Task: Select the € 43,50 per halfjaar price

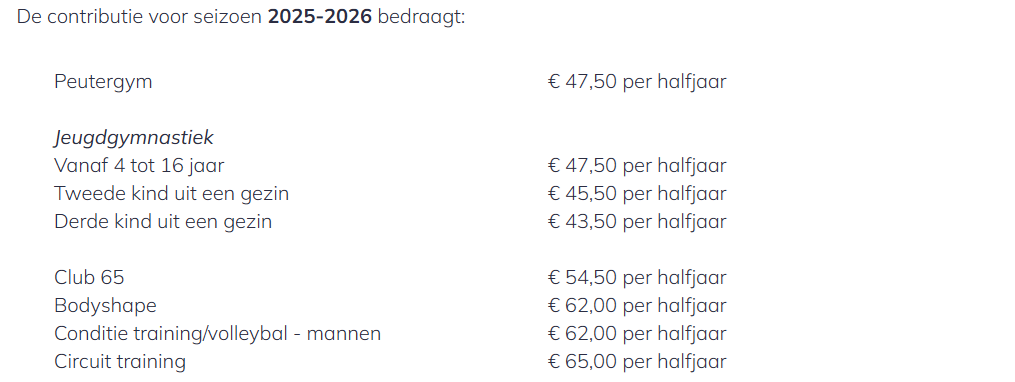Action: (x=637, y=221)
